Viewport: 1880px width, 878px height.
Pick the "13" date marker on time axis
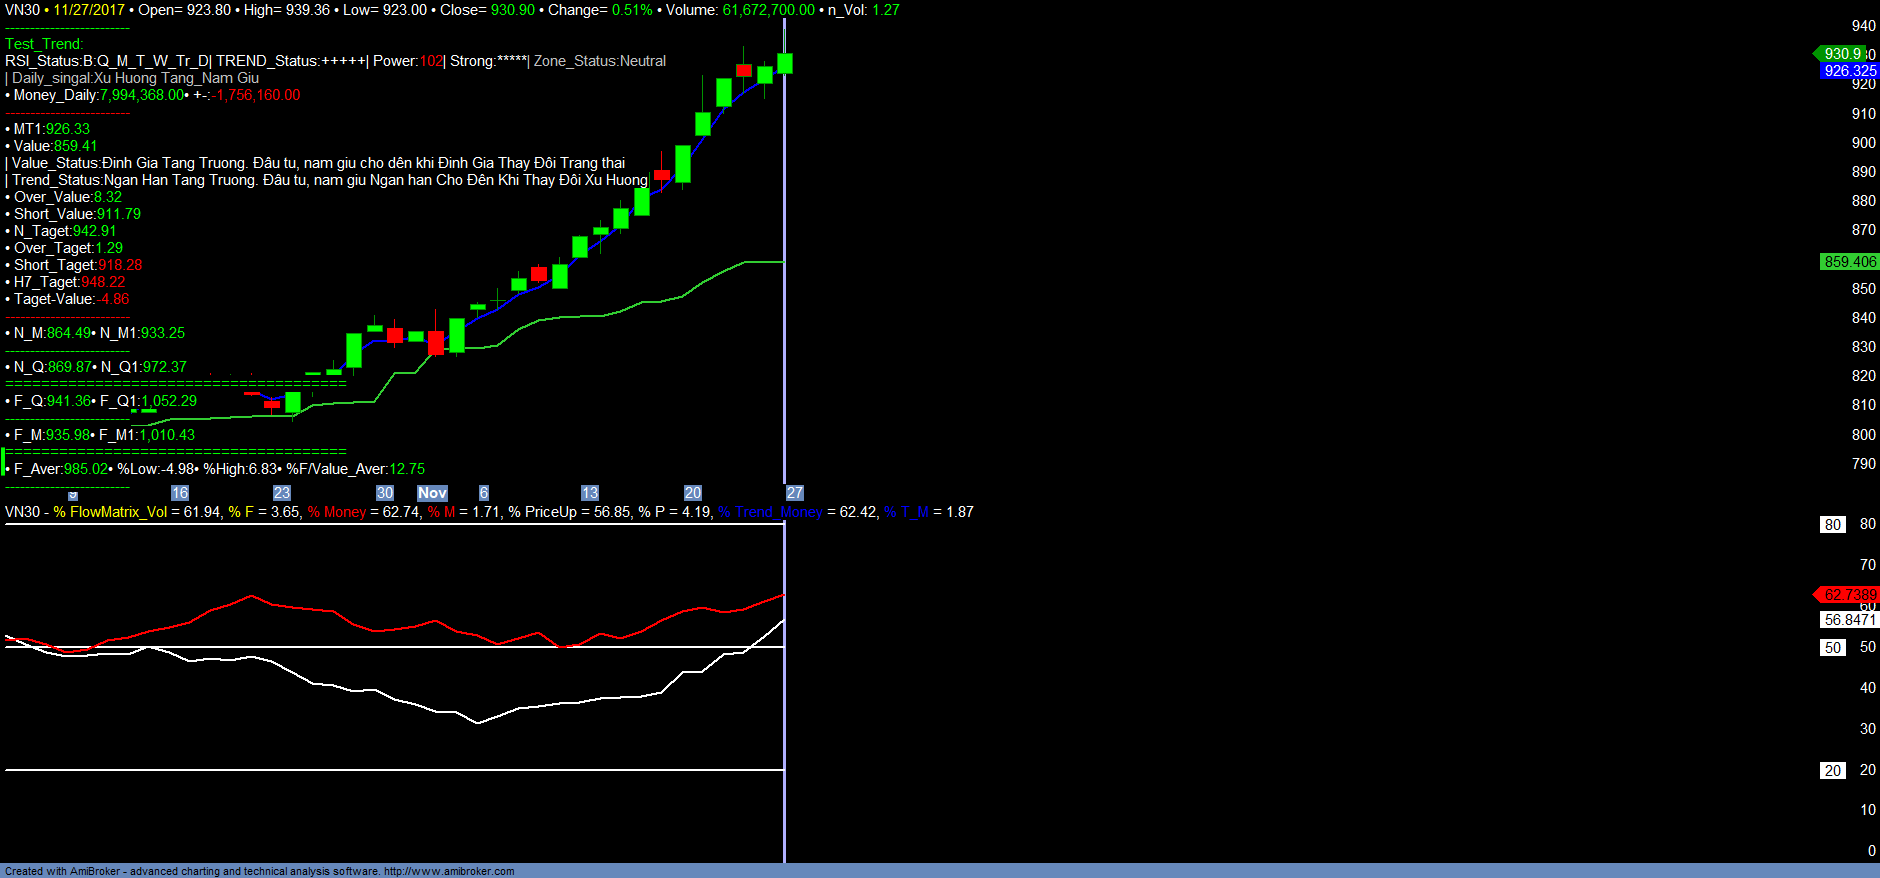coord(590,493)
